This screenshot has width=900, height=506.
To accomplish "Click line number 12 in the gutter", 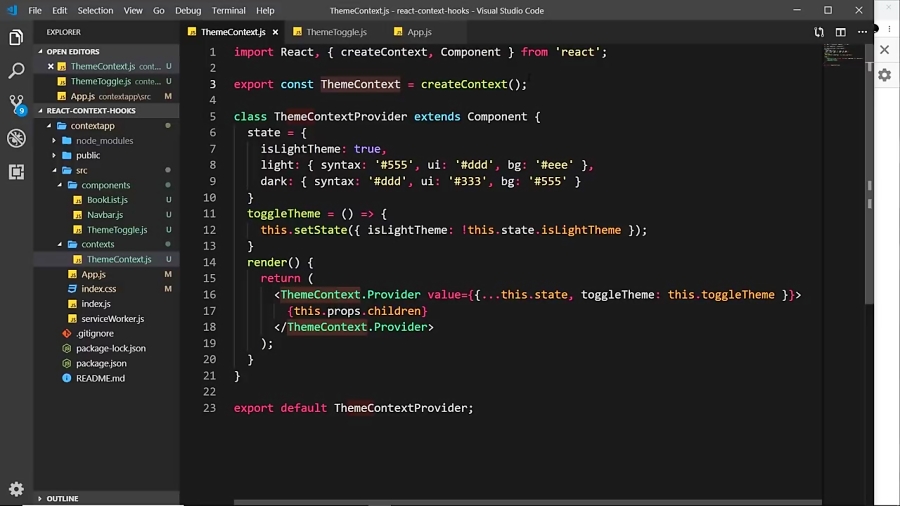I will tap(210, 230).
